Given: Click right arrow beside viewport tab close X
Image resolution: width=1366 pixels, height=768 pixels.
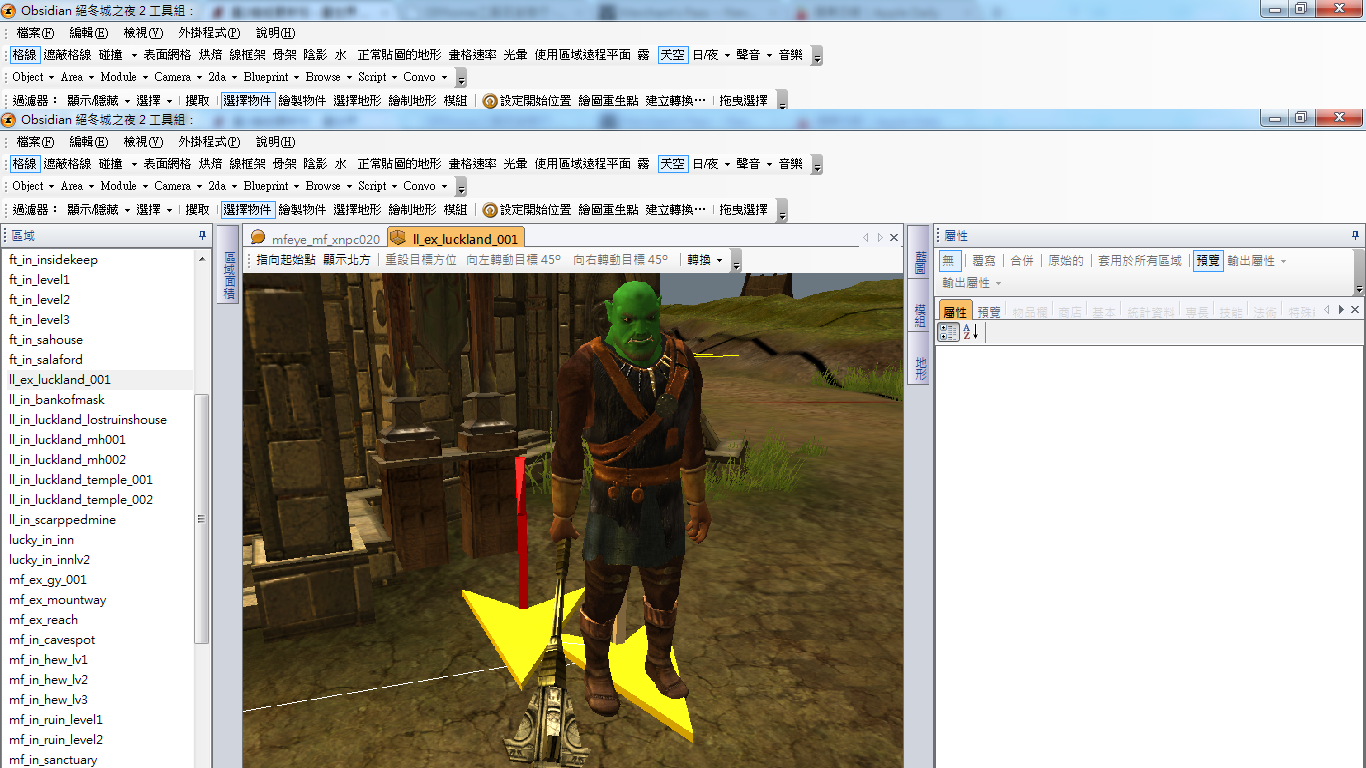Looking at the screenshot, I should 880,238.
